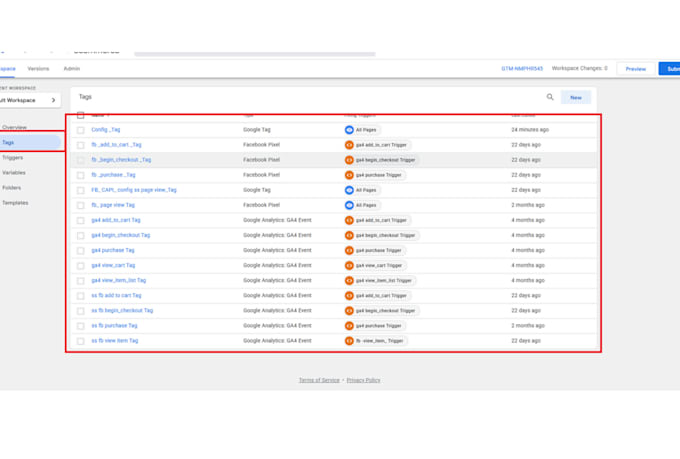Click the Preview button

click(x=635, y=69)
